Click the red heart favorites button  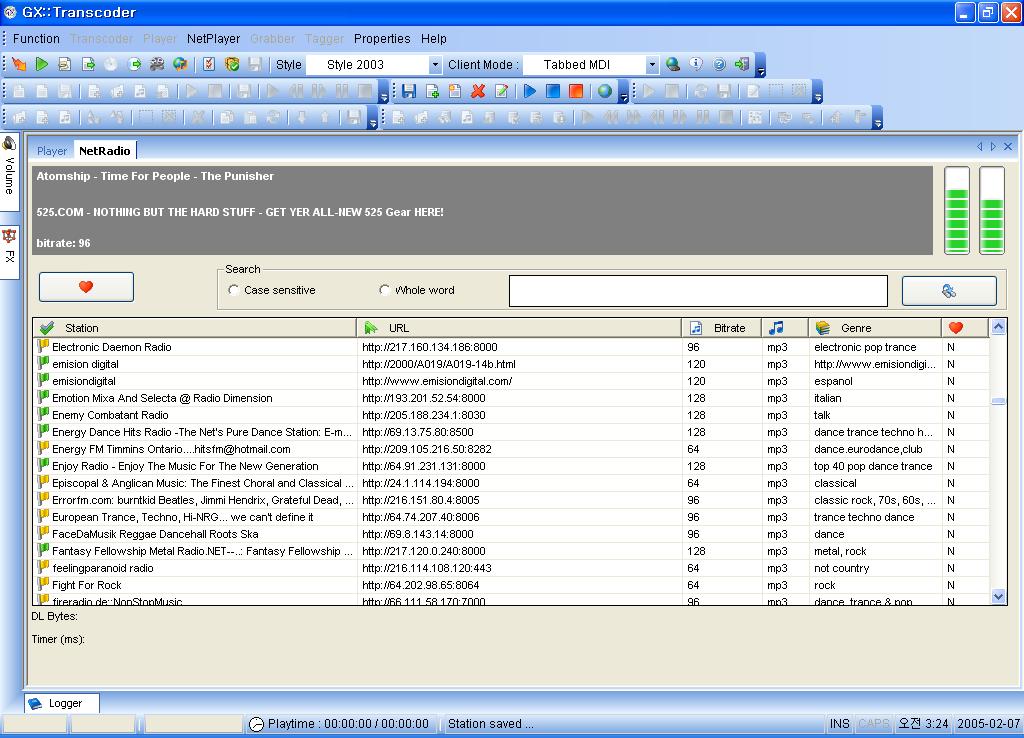(x=86, y=287)
